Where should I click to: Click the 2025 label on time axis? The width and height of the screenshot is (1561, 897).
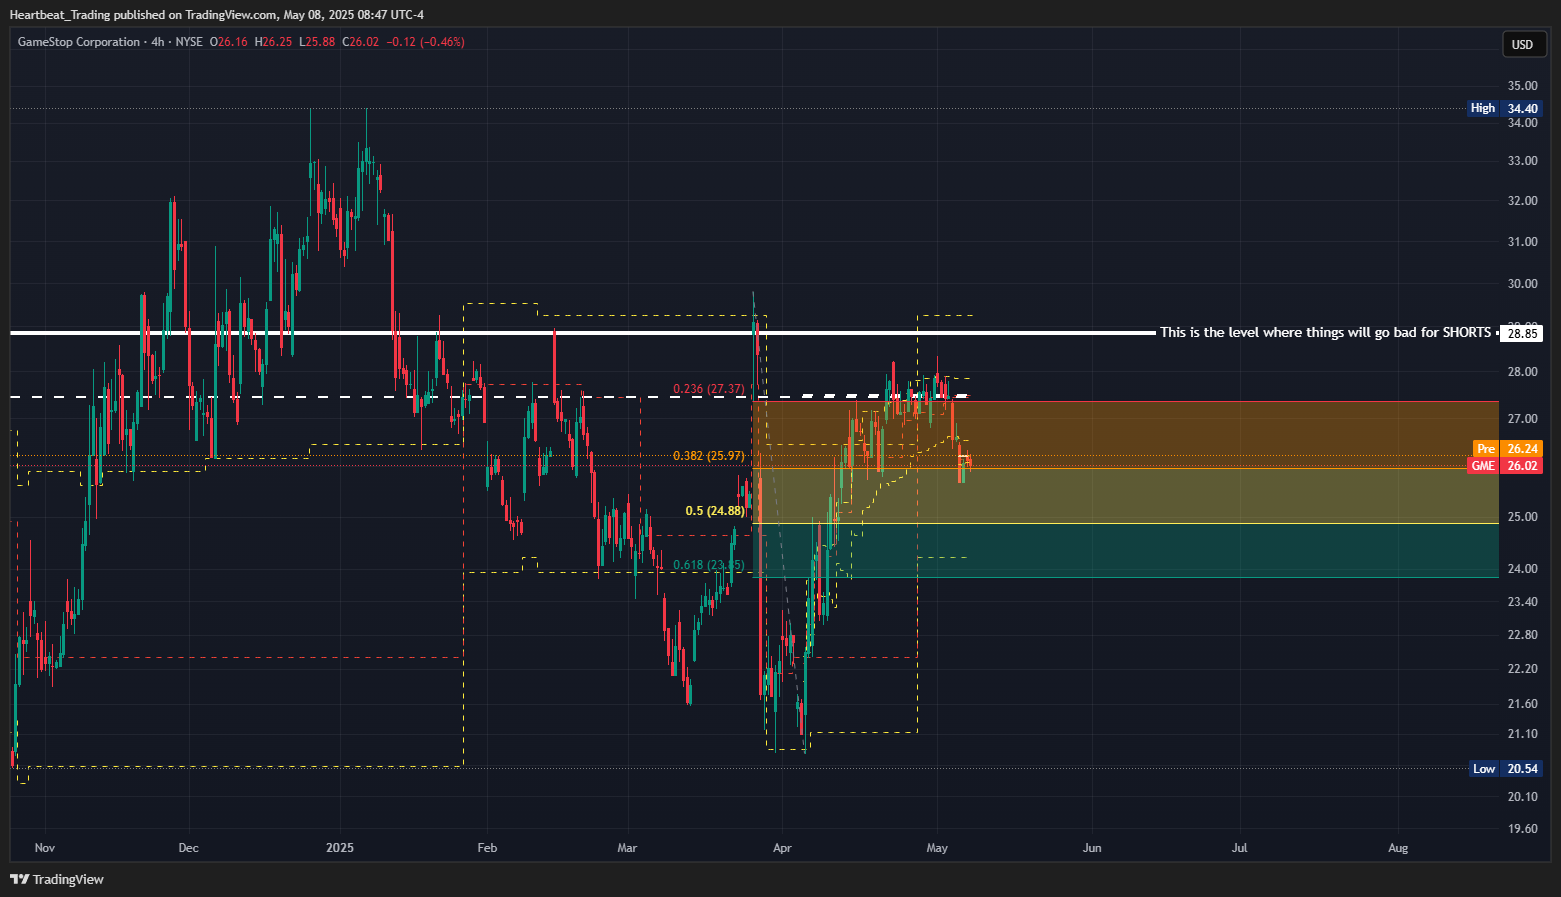pos(340,848)
